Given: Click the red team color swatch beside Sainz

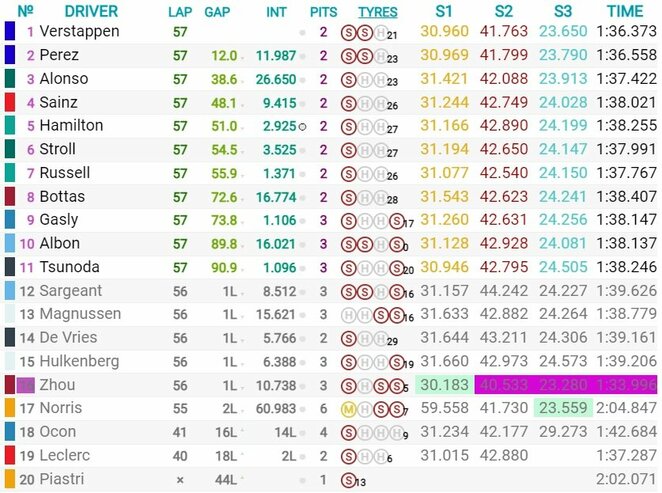Looking at the screenshot, I should pos(10,102).
